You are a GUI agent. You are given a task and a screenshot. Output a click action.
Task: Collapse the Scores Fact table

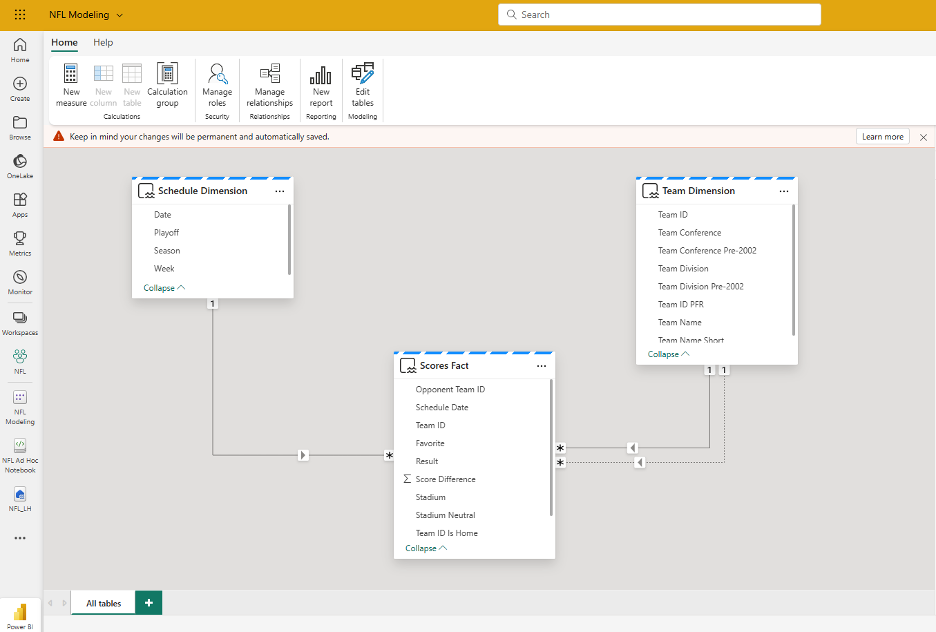(426, 548)
